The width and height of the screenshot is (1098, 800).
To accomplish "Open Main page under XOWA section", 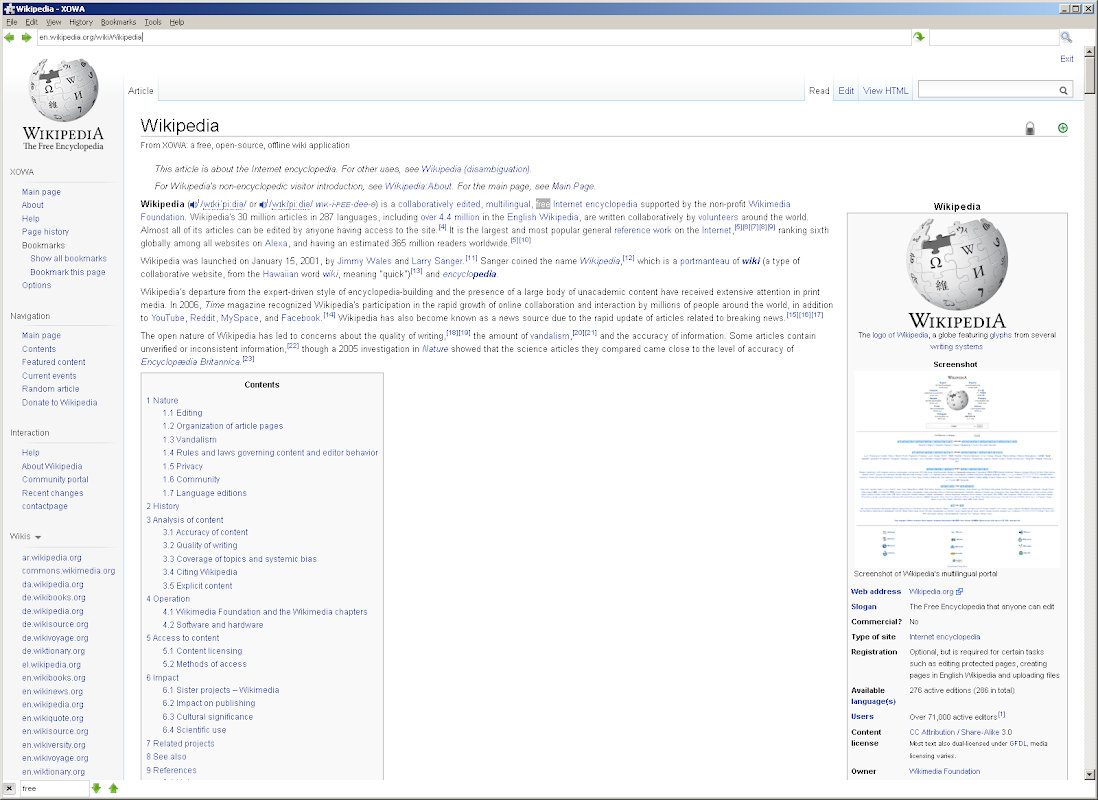I will click(41, 192).
